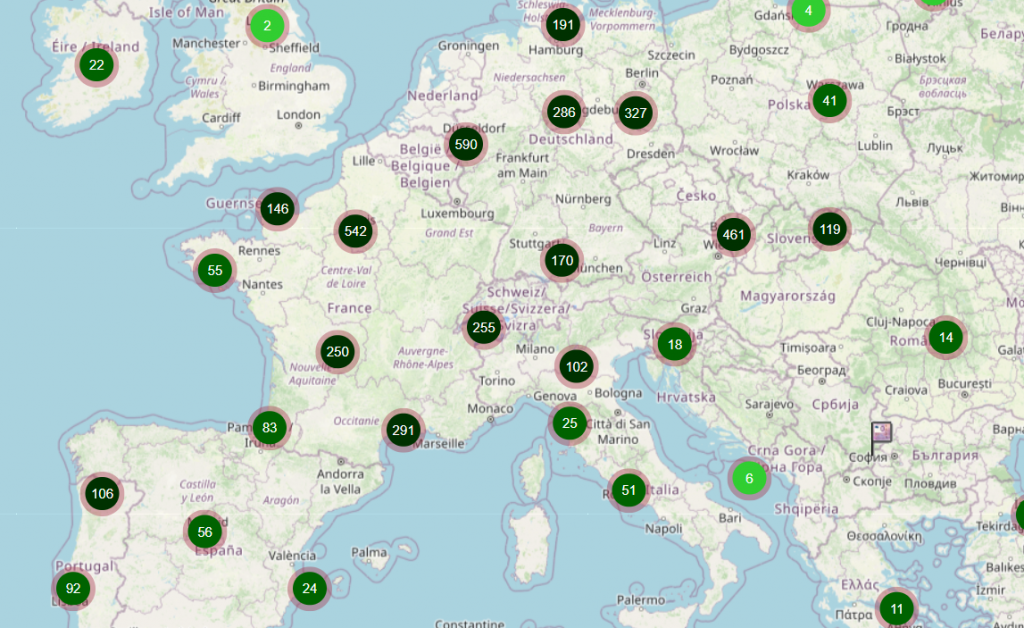Select the 41 cluster near Warszawa
Viewport: 1024px width, 628px height.
829,101
